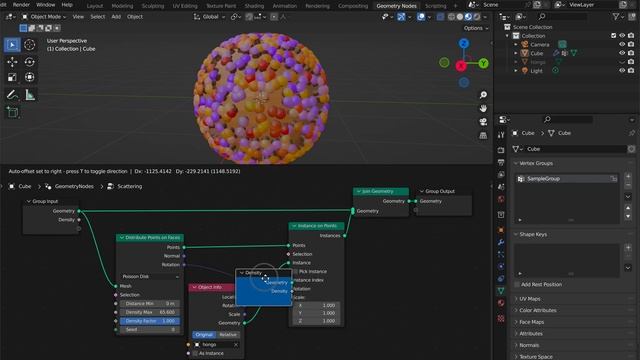Click the viewport zoom magnifier icon
The width and height of the screenshot is (640, 360).
pos(483,95)
